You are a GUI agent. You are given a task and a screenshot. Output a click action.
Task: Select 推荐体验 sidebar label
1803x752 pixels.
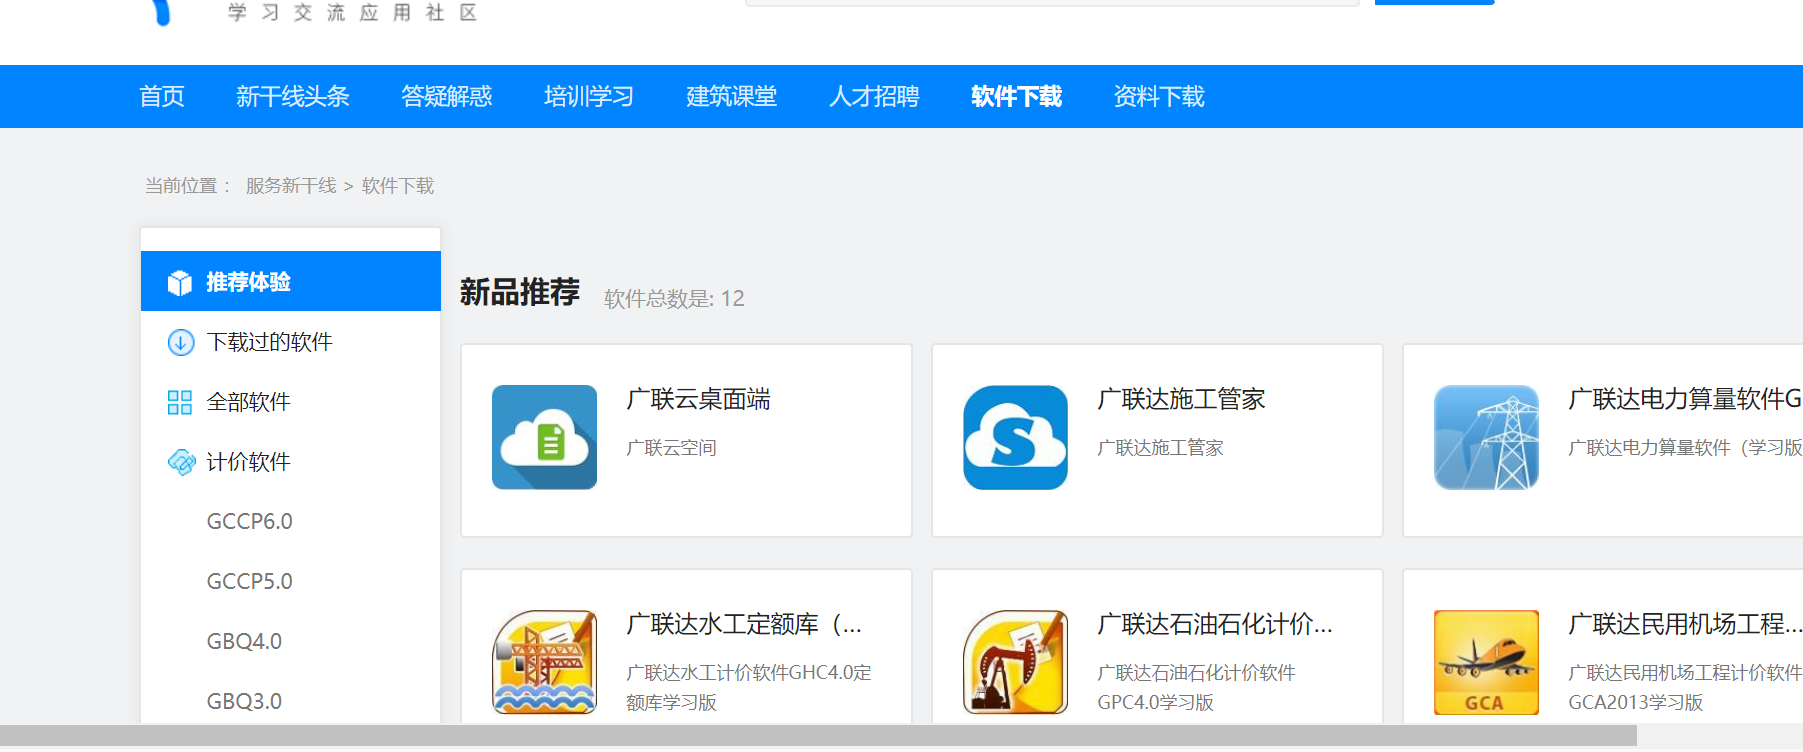(249, 282)
